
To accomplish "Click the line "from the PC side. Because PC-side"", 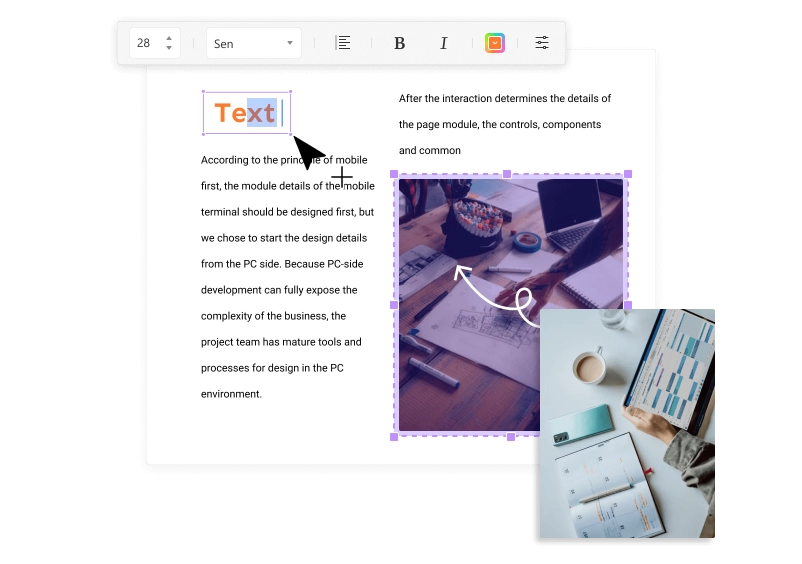I will pos(282,264).
